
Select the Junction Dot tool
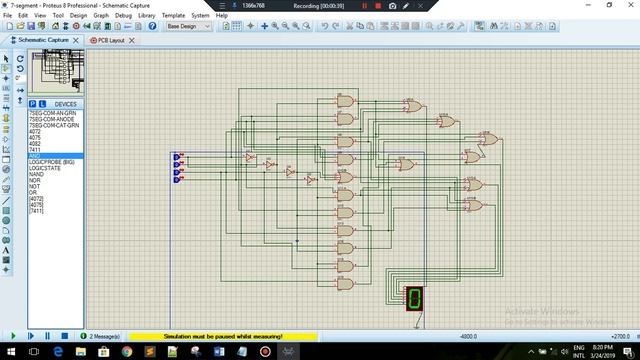pyautogui.click(x=6, y=78)
